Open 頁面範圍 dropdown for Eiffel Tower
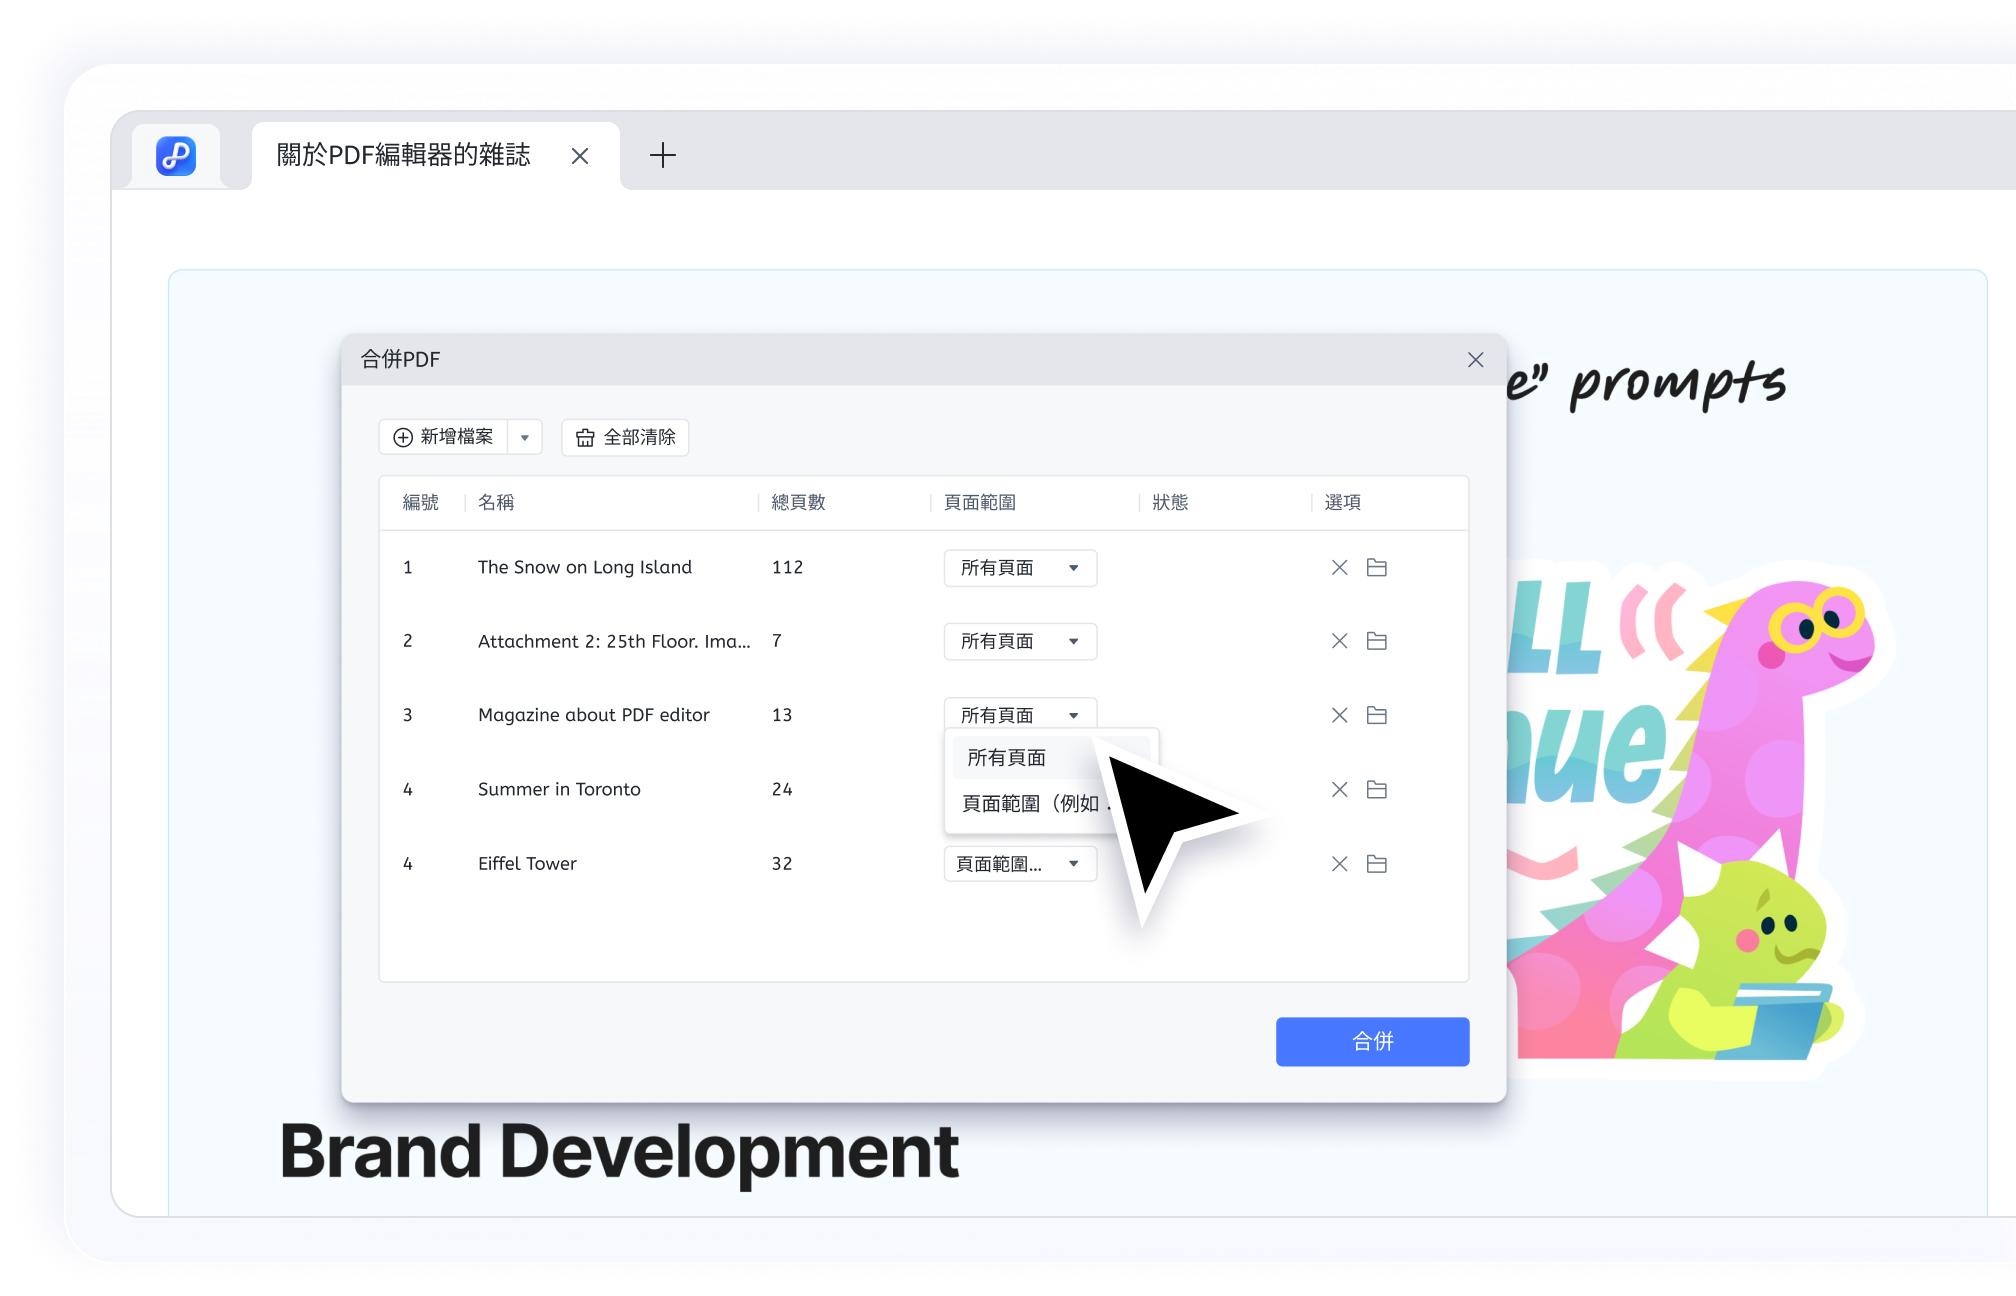The width and height of the screenshot is (2016, 1296). 1020,863
